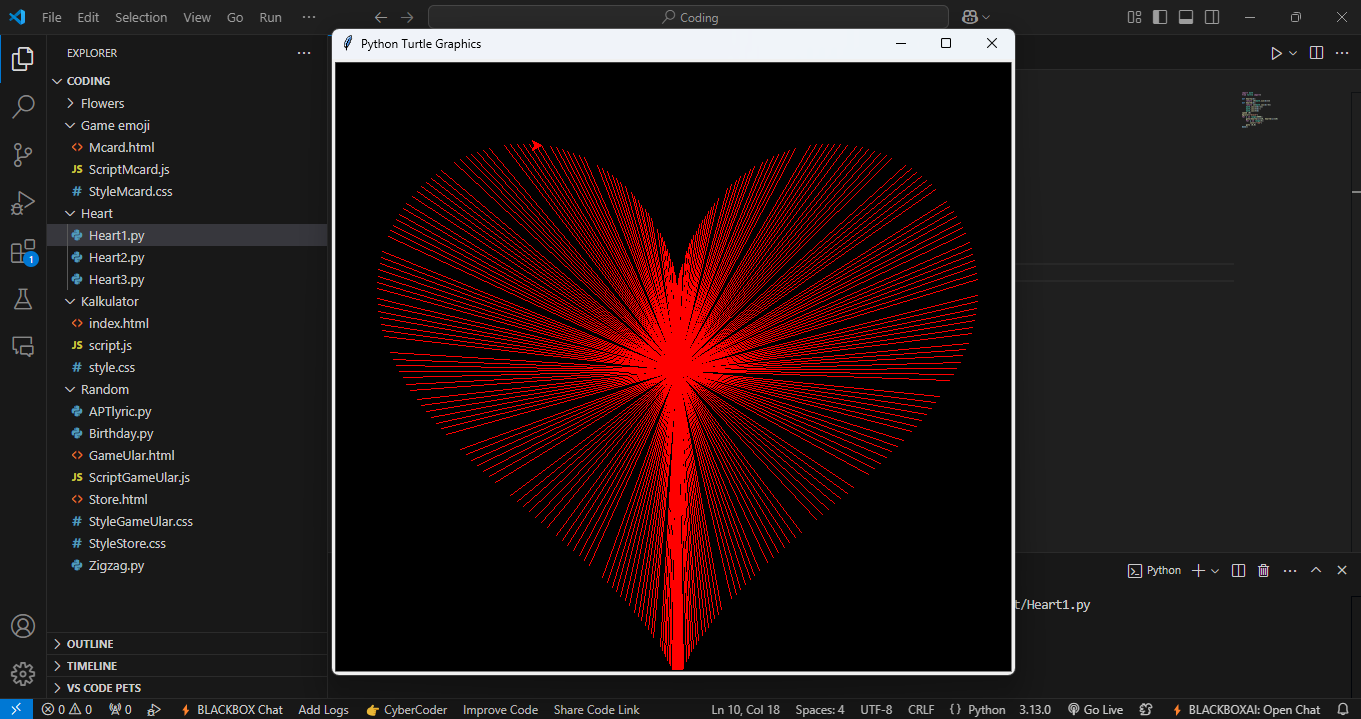Open the Testing beaker icon in sidebar

(23, 298)
